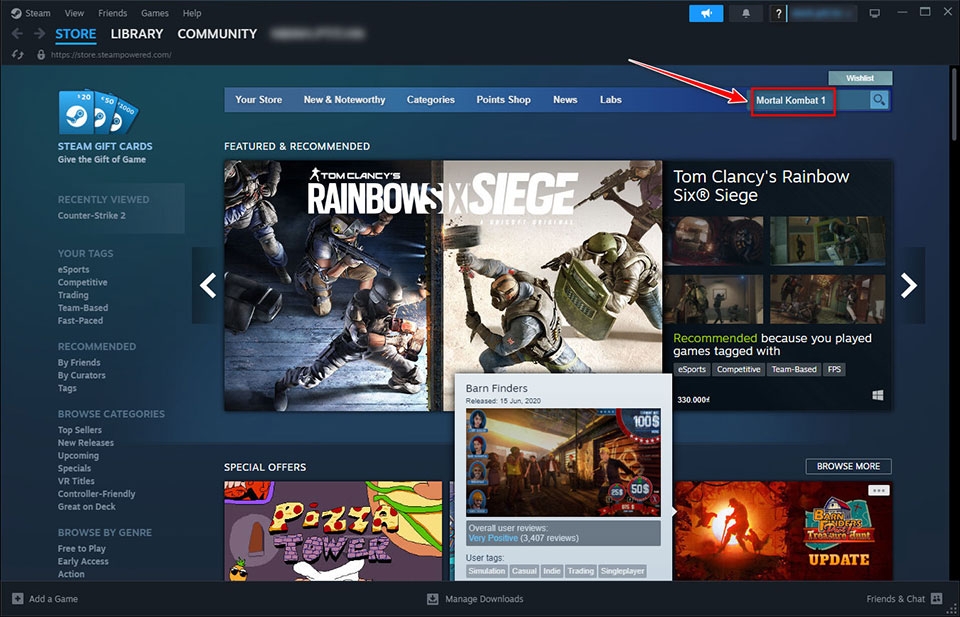Open the eSports tag in Your Tags
The image size is (960, 617).
click(x=73, y=269)
